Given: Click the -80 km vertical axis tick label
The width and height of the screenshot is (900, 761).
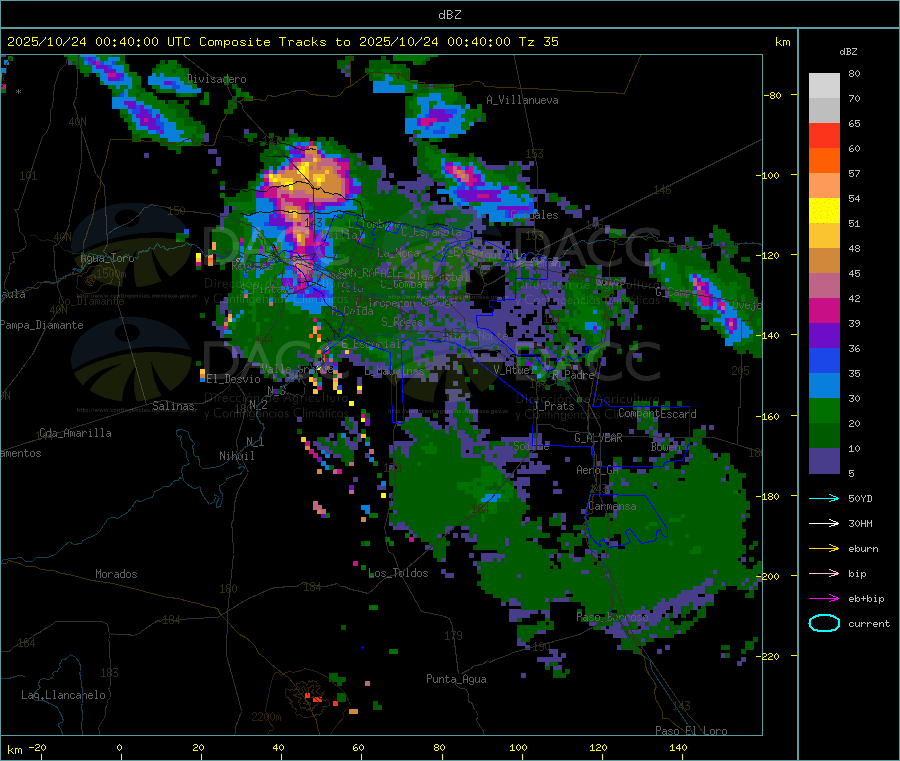Looking at the screenshot, I should coord(772,95).
